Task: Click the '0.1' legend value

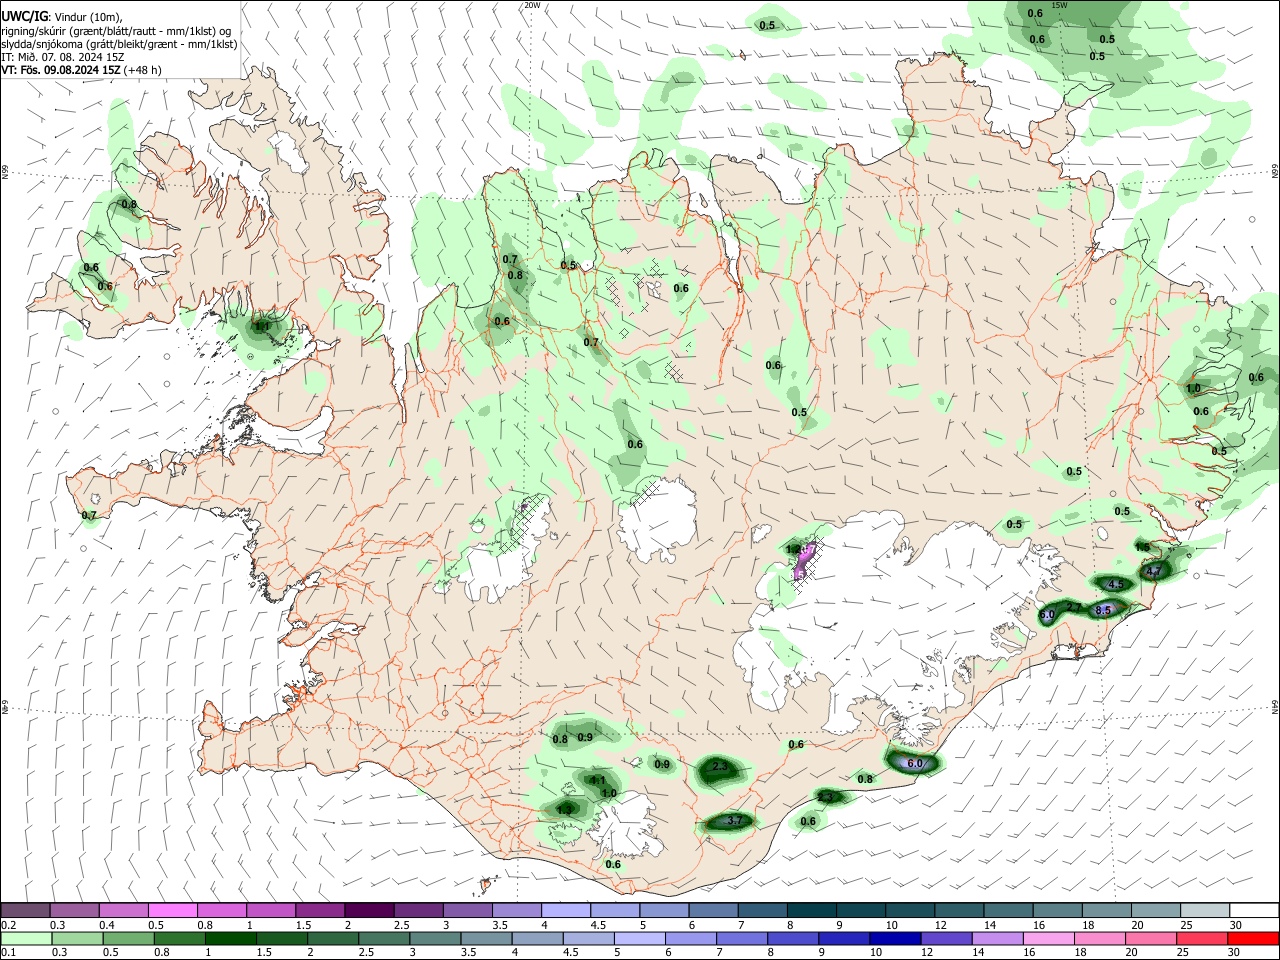Action: (x=8, y=953)
